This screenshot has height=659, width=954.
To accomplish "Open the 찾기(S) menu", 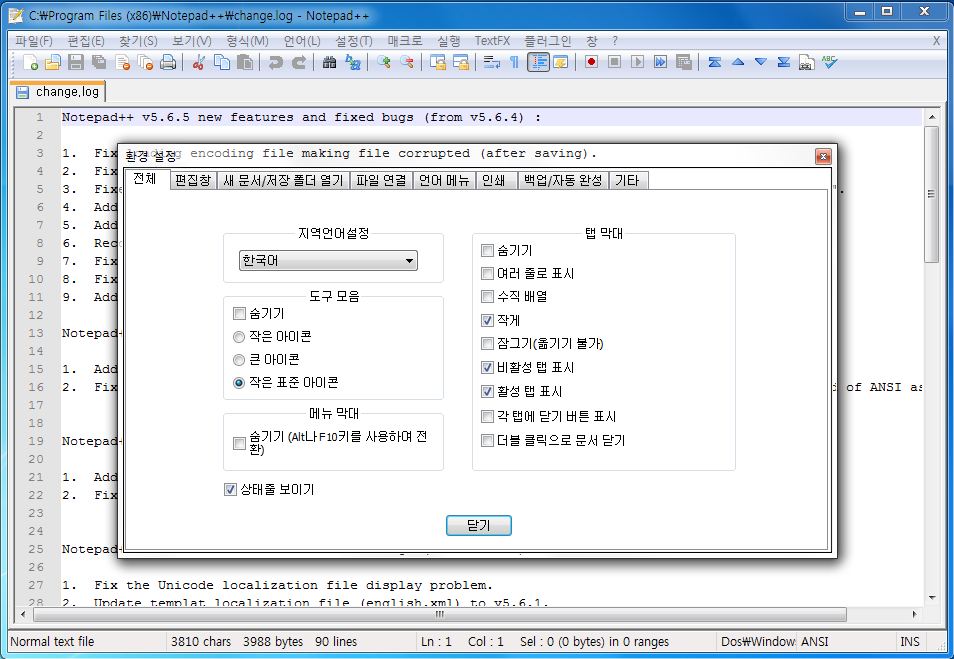I will click(138, 41).
